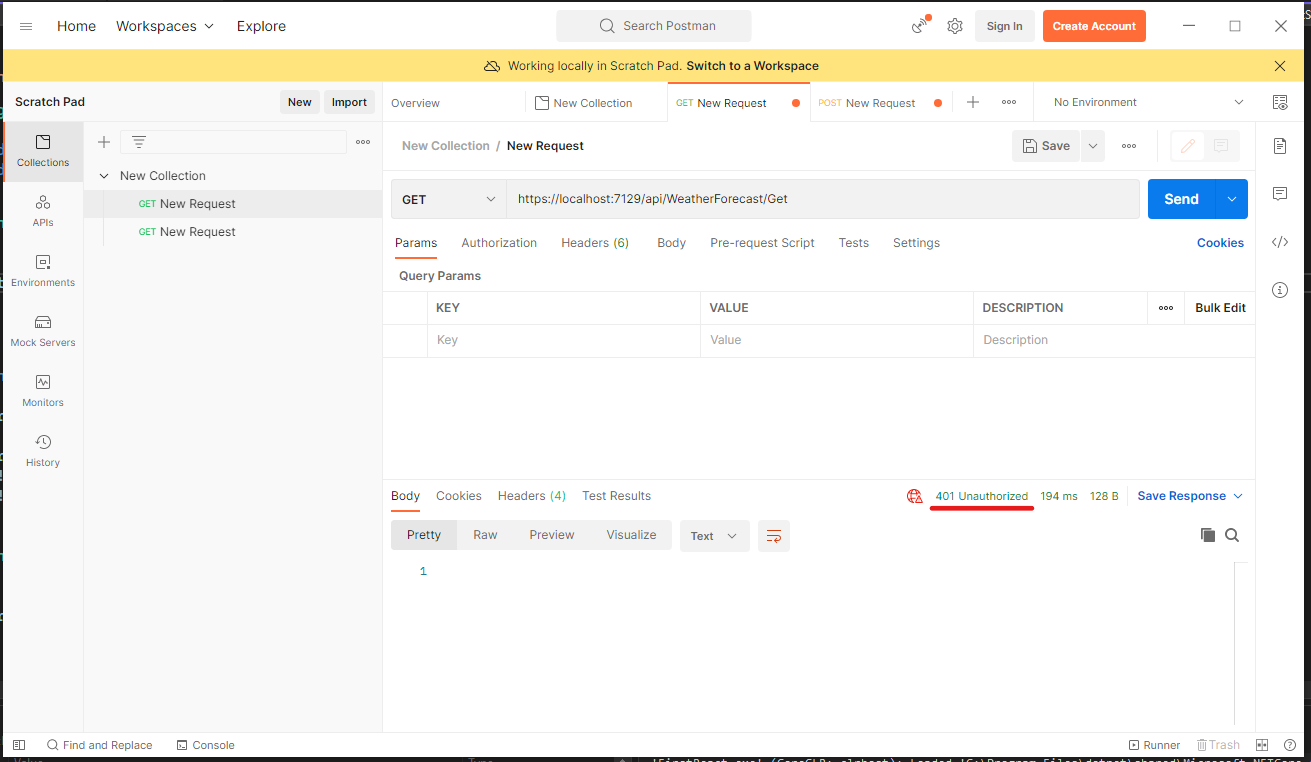Open the request Info icon
The image size is (1311, 762).
[1280, 290]
